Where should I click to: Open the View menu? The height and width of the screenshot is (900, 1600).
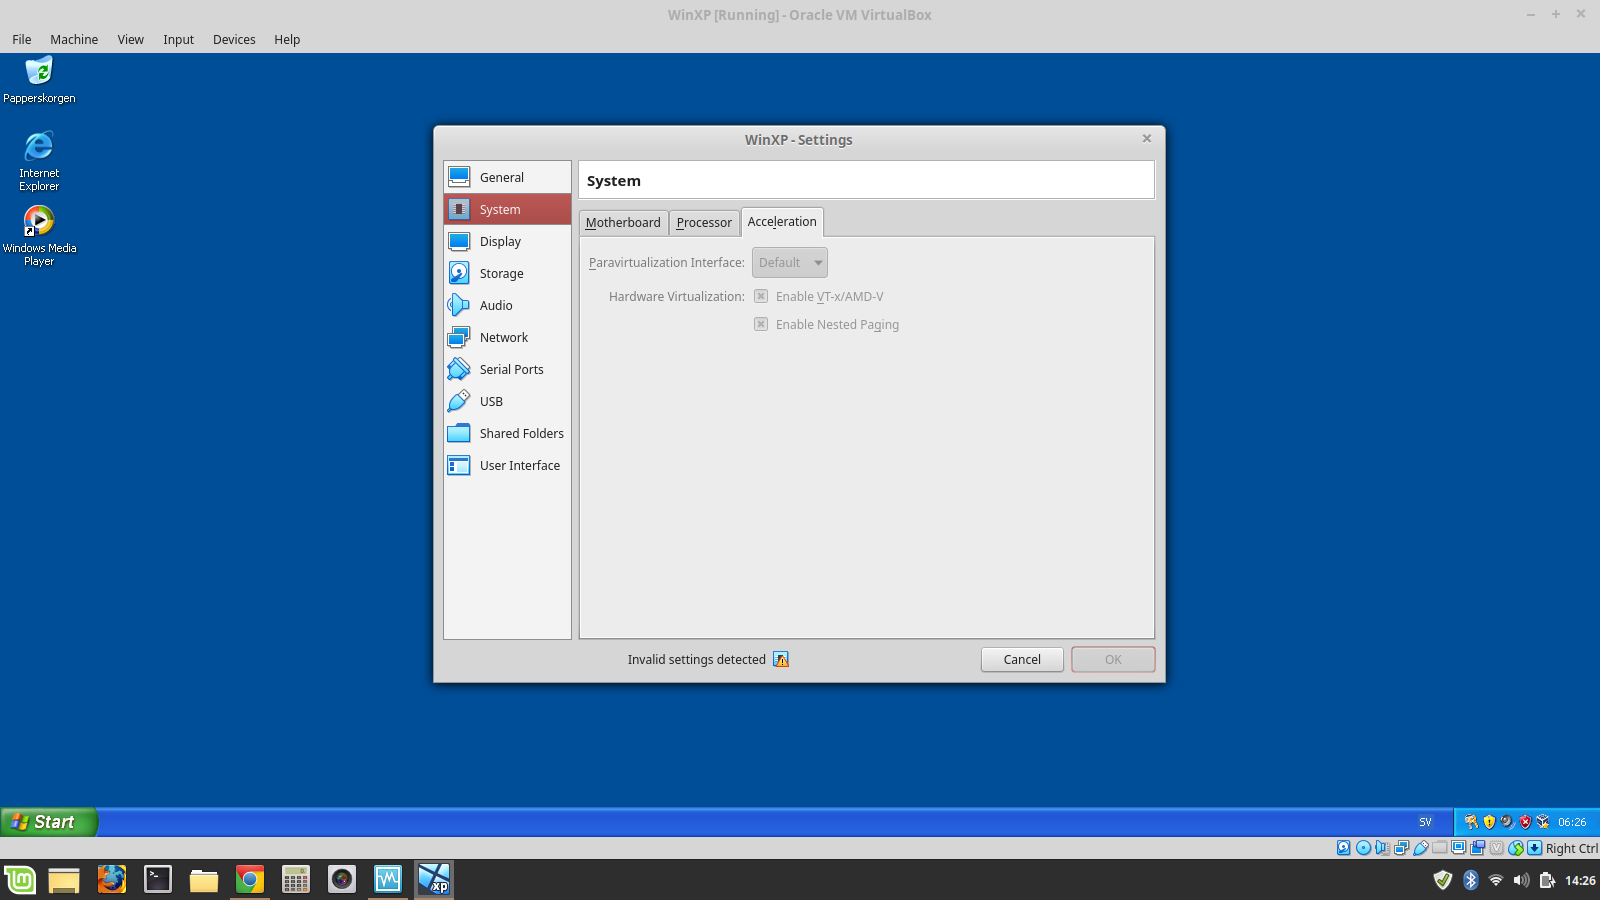pyautogui.click(x=130, y=39)
